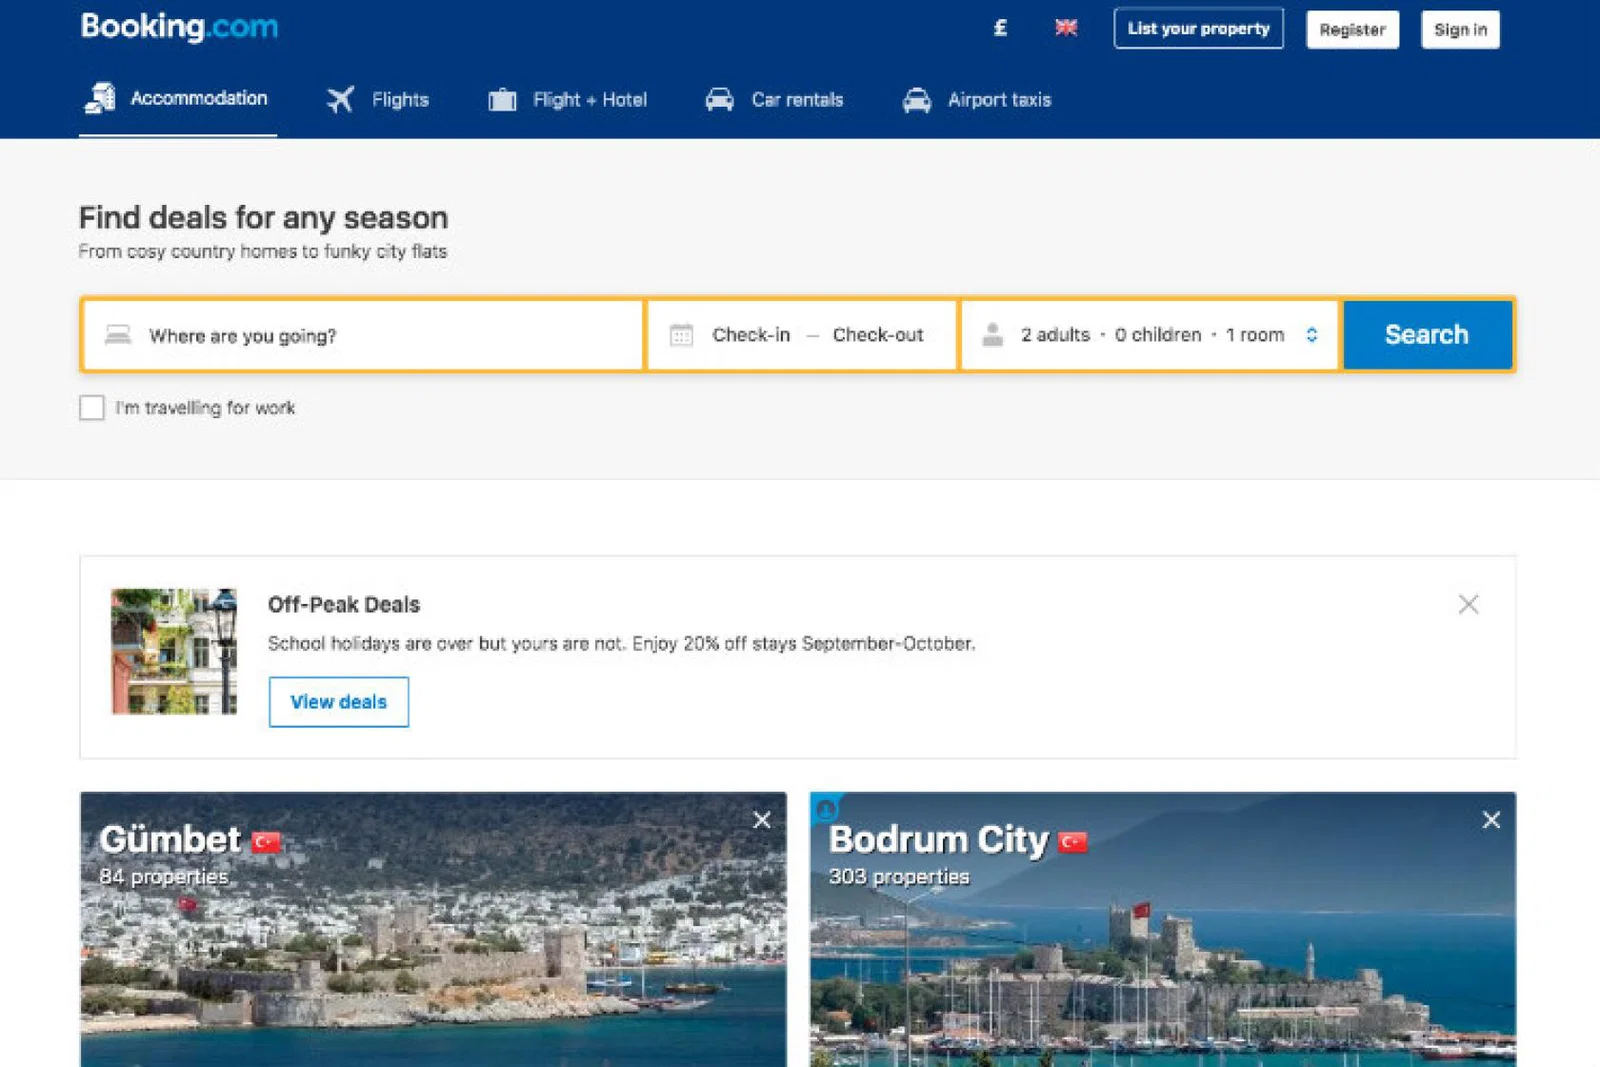Click the Bodrum City title text
The width and height of the screenshot is (1600, 1067).
click(939, 840)
